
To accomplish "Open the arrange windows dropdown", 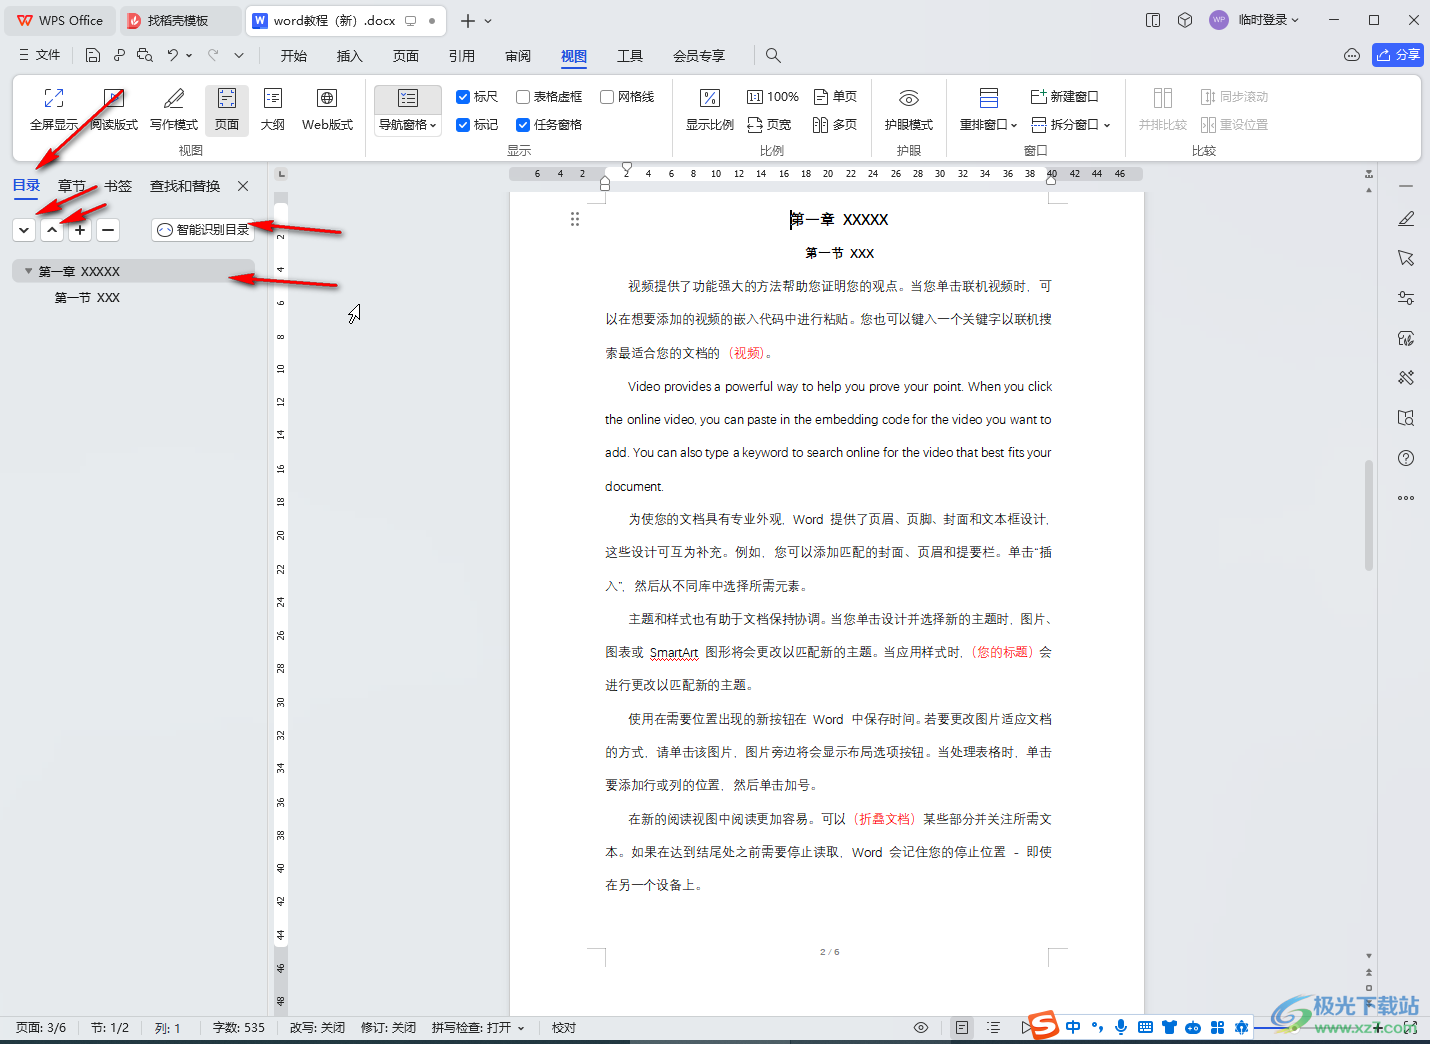I will (x=988, y=125).
